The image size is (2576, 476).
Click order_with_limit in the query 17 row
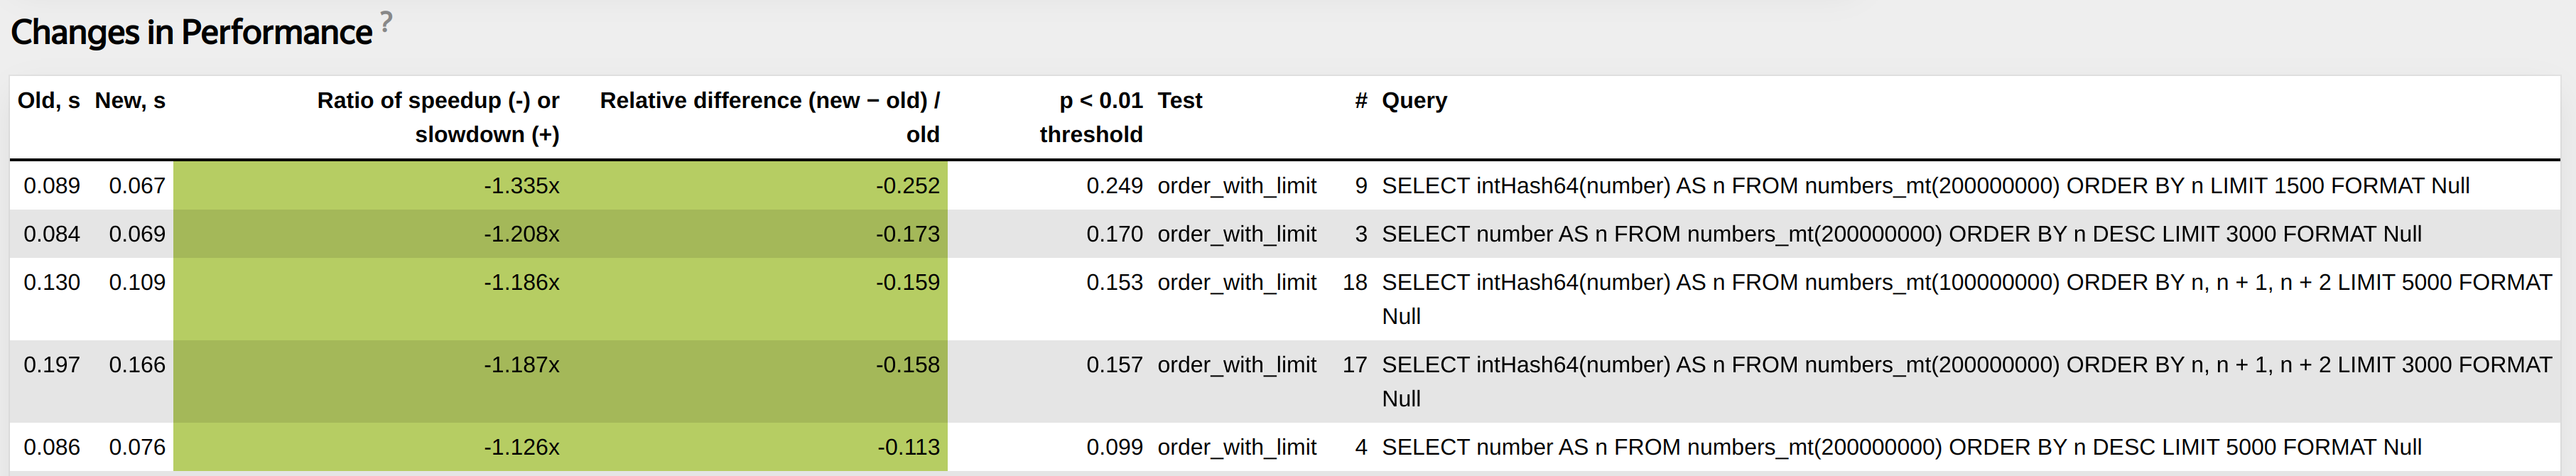click(1237, 365)
